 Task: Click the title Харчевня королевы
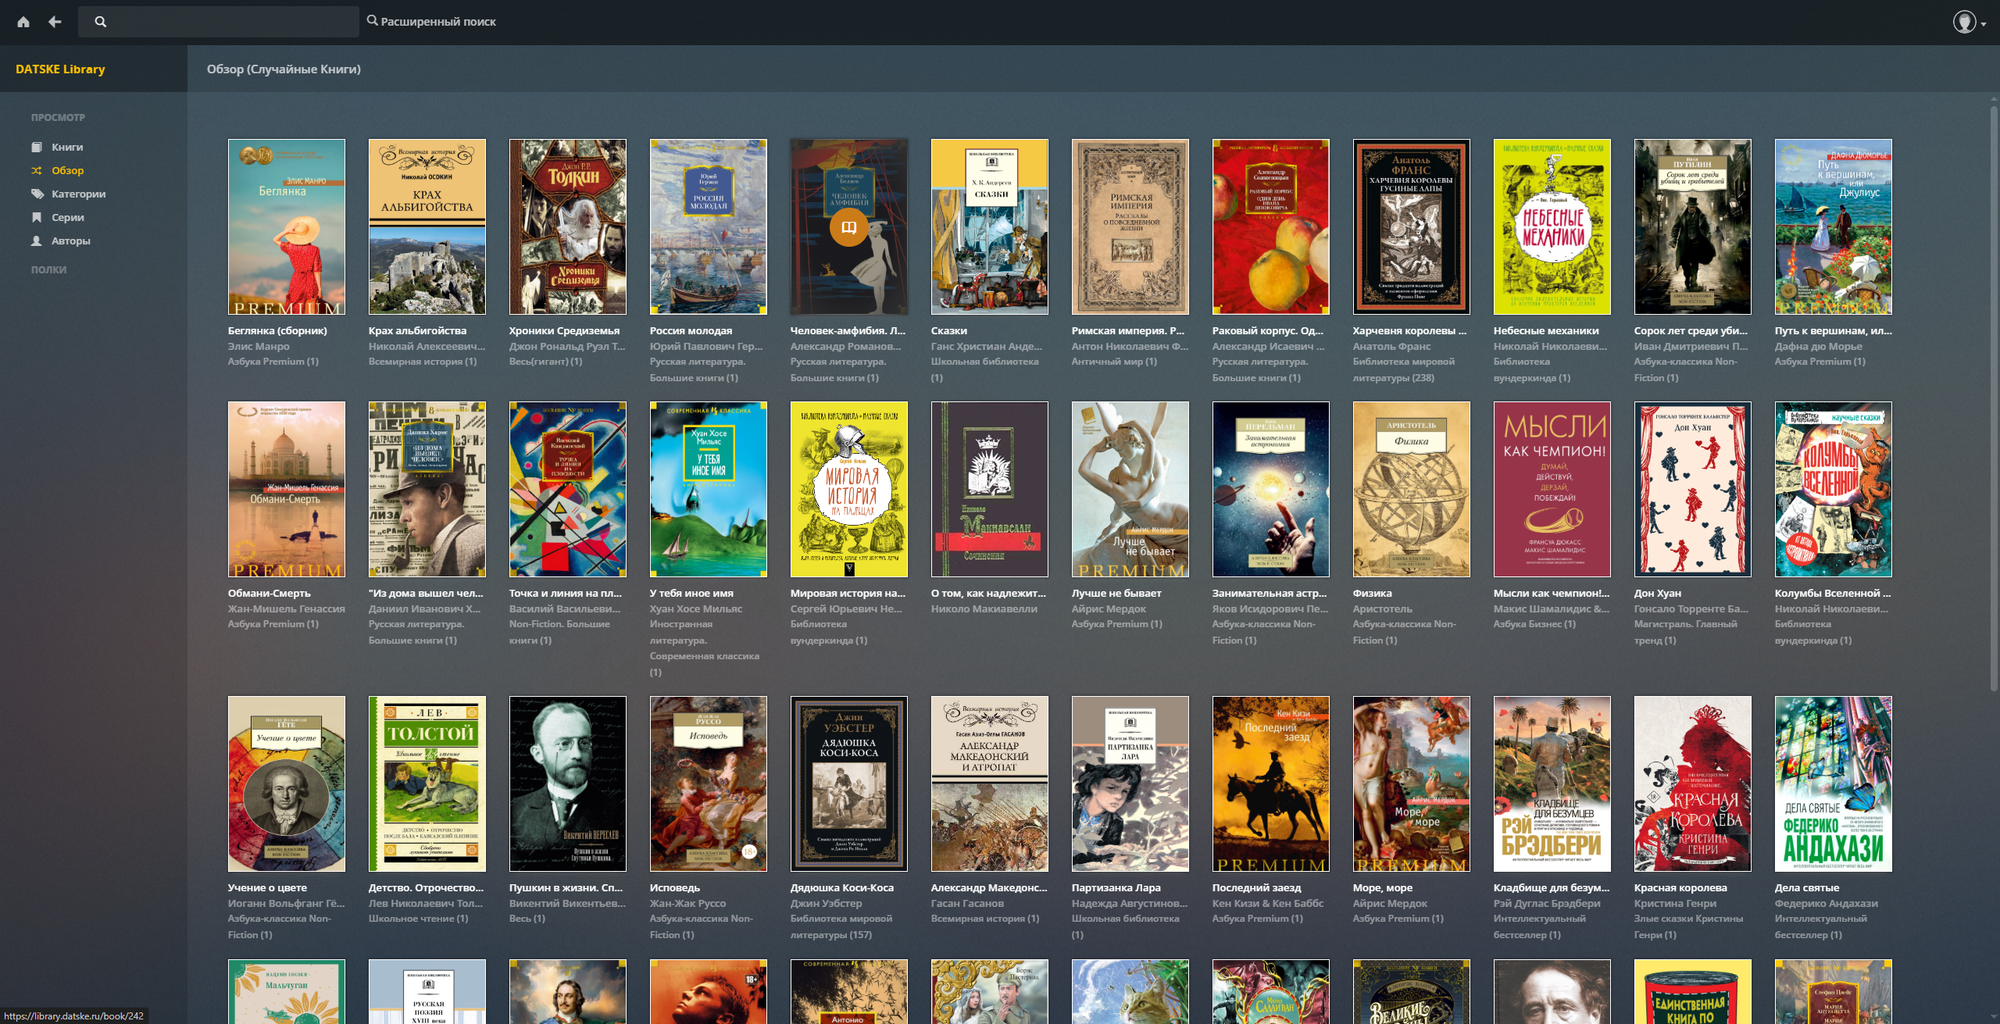(1409, 331)
